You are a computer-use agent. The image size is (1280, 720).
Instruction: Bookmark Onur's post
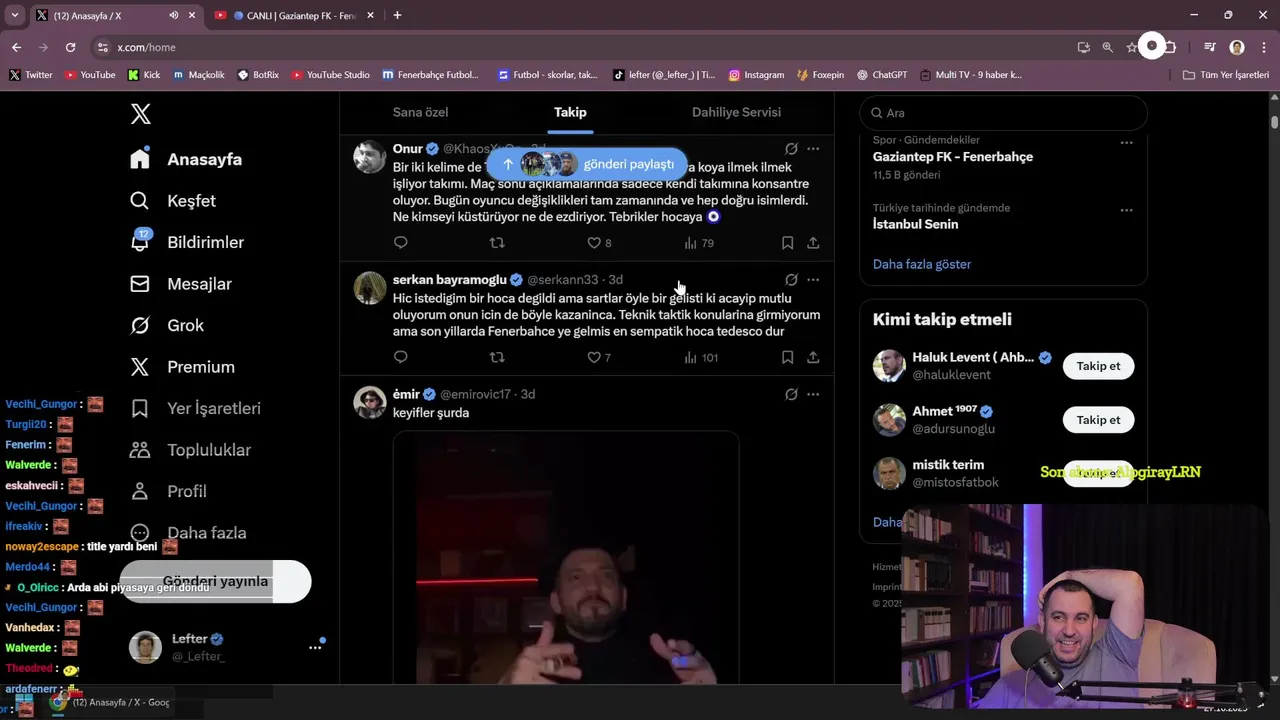click(x=787, y=243)
